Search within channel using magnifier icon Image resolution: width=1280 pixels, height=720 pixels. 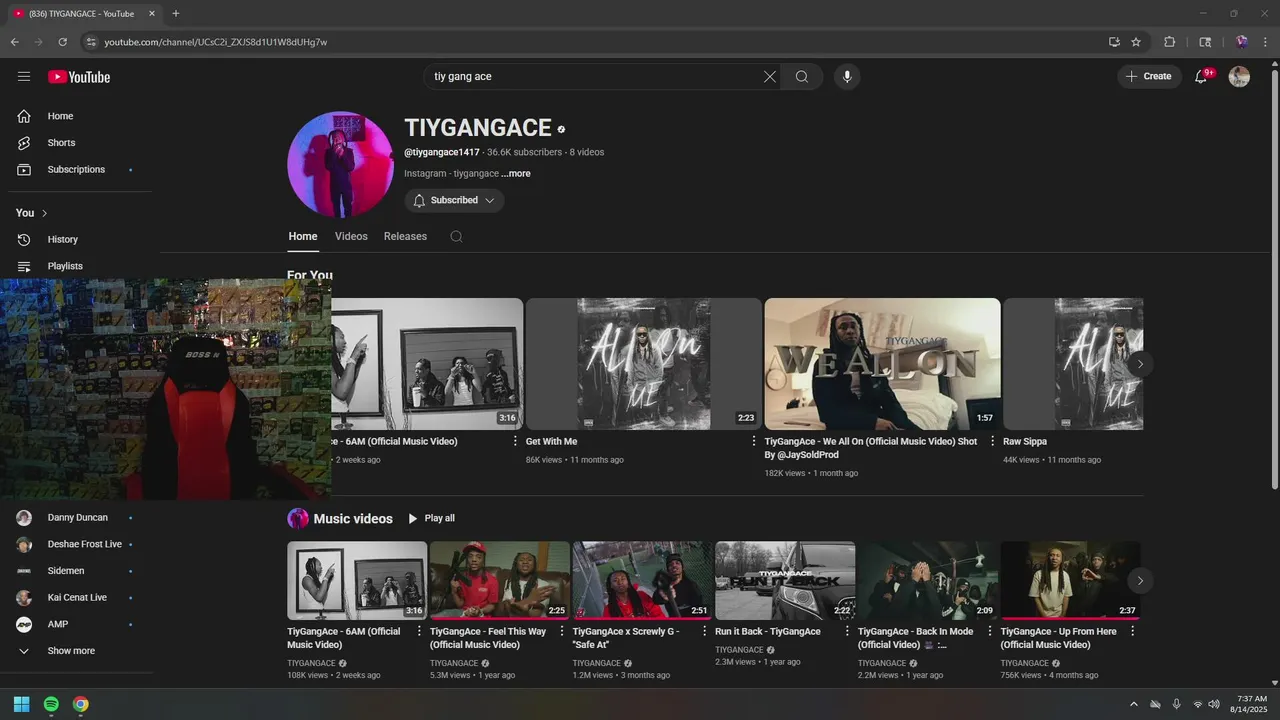(456, 237)
